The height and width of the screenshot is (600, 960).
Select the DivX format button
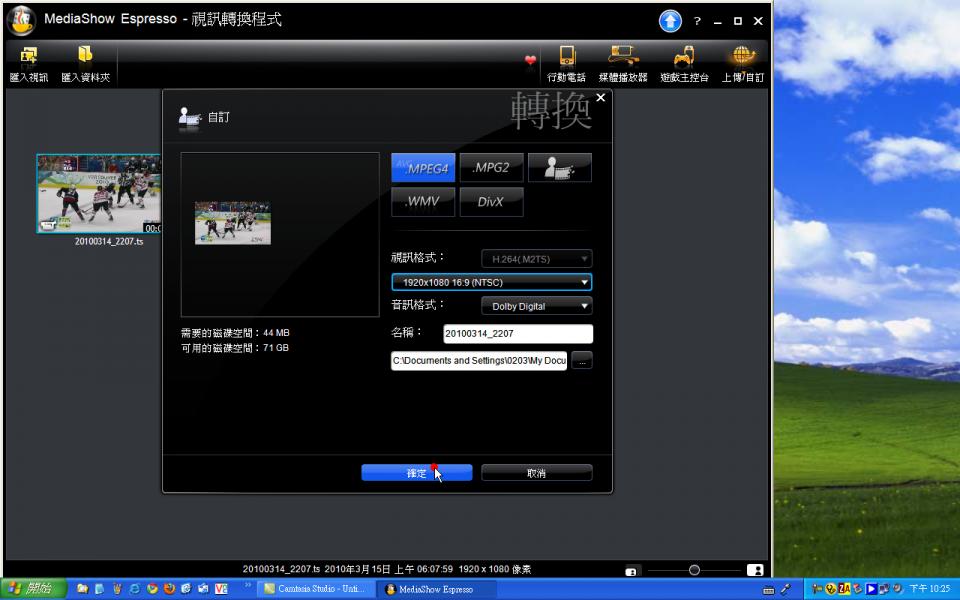(x=492, y=202)
